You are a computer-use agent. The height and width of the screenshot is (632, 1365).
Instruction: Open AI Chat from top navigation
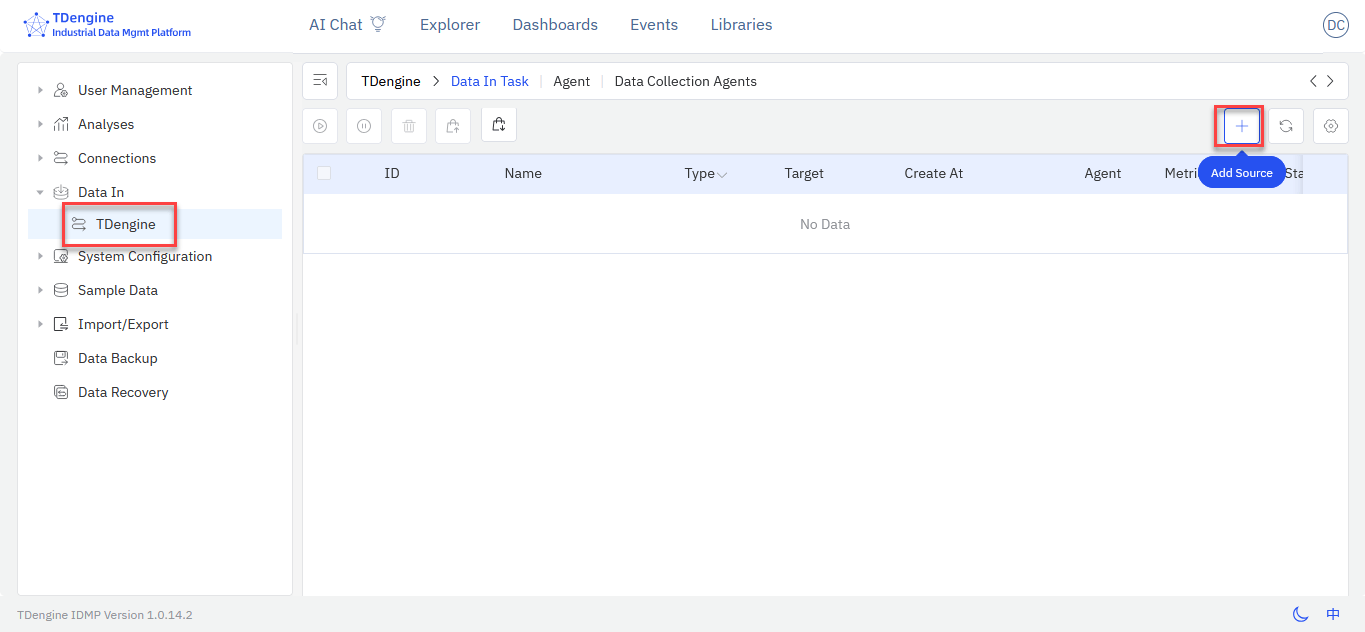tap(346, 25)
